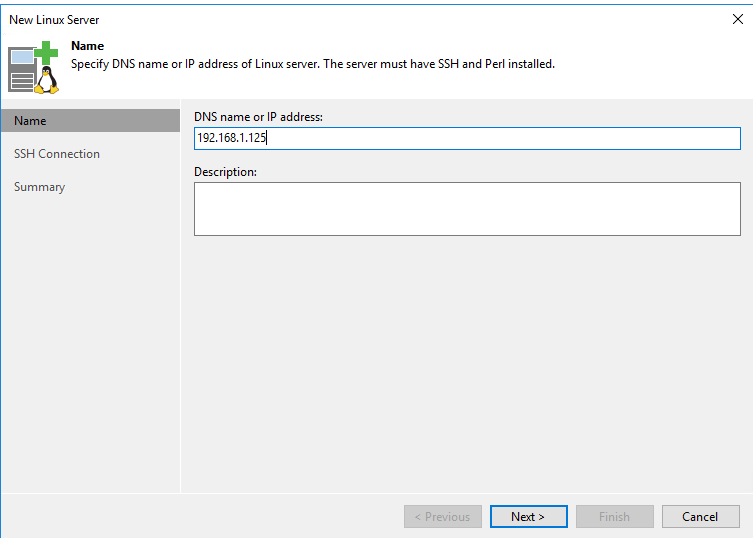
Task: Click into the Description text box
Action: pyautogui.click(x=467, y=209)
